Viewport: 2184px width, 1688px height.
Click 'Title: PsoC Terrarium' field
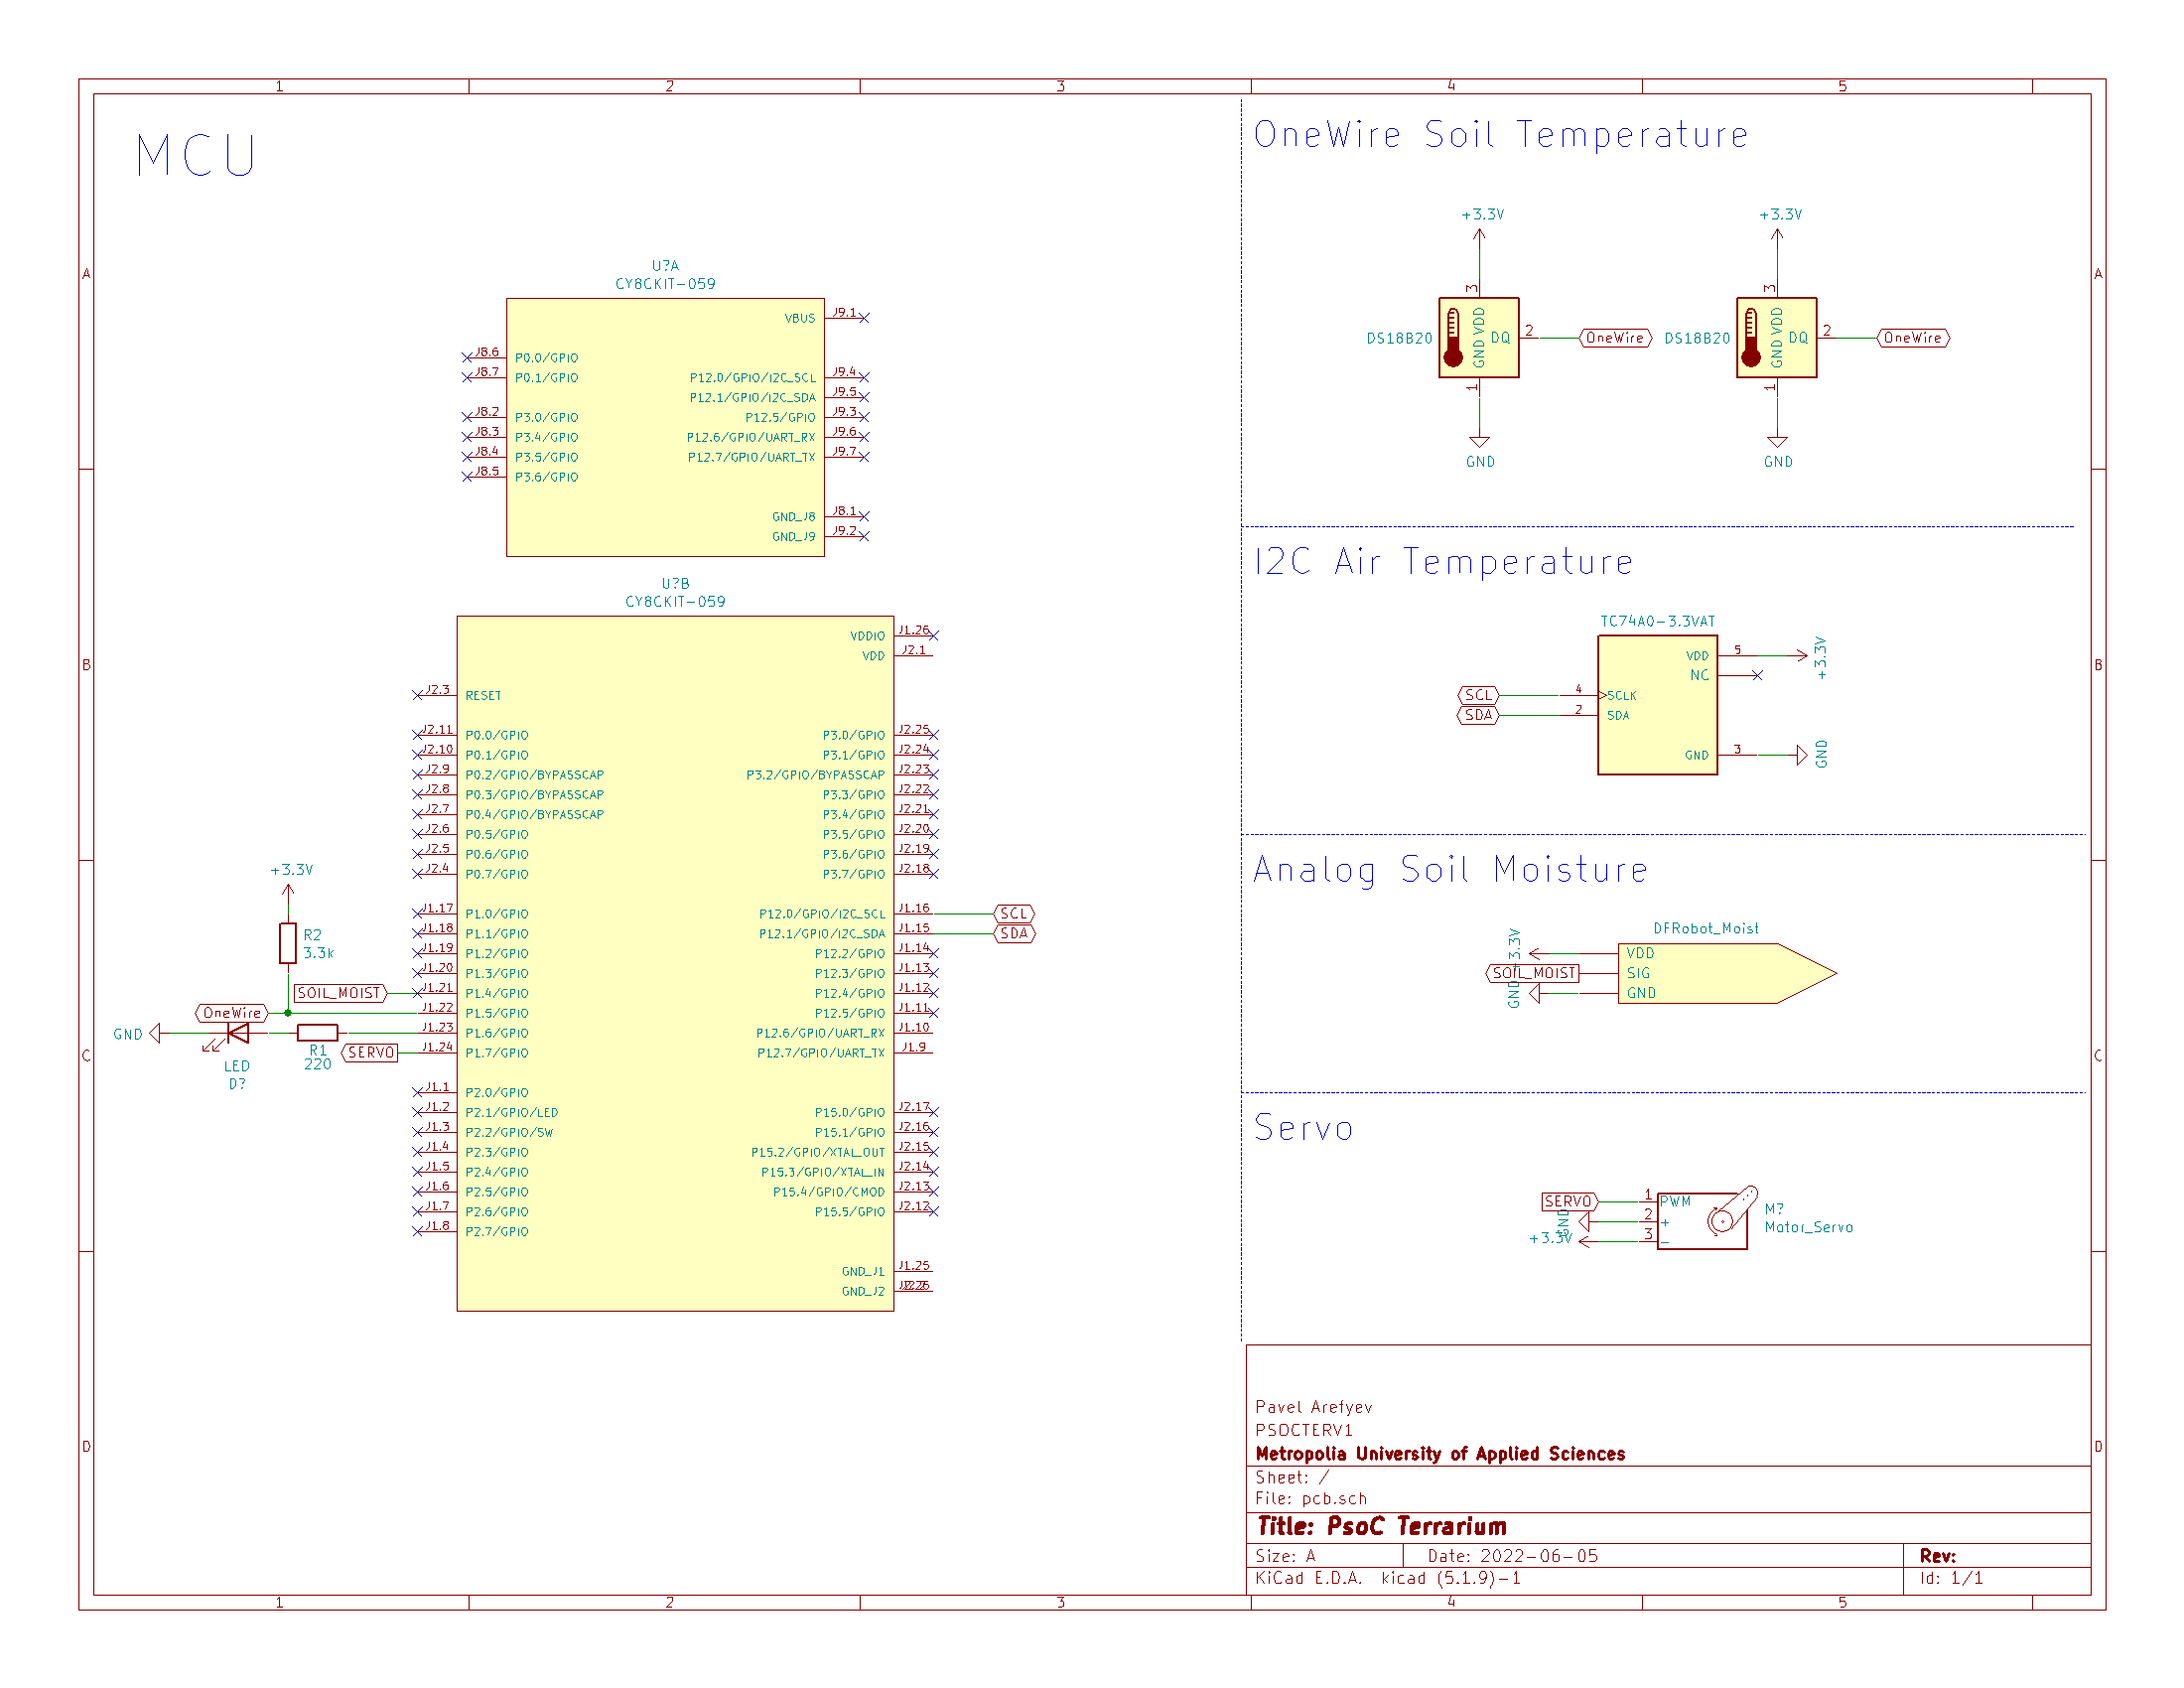tap(1381, 1526)
